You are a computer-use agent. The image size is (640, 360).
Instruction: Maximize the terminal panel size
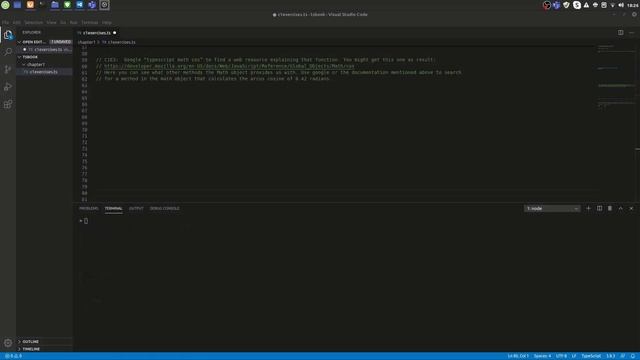click(x=620, y=209)
